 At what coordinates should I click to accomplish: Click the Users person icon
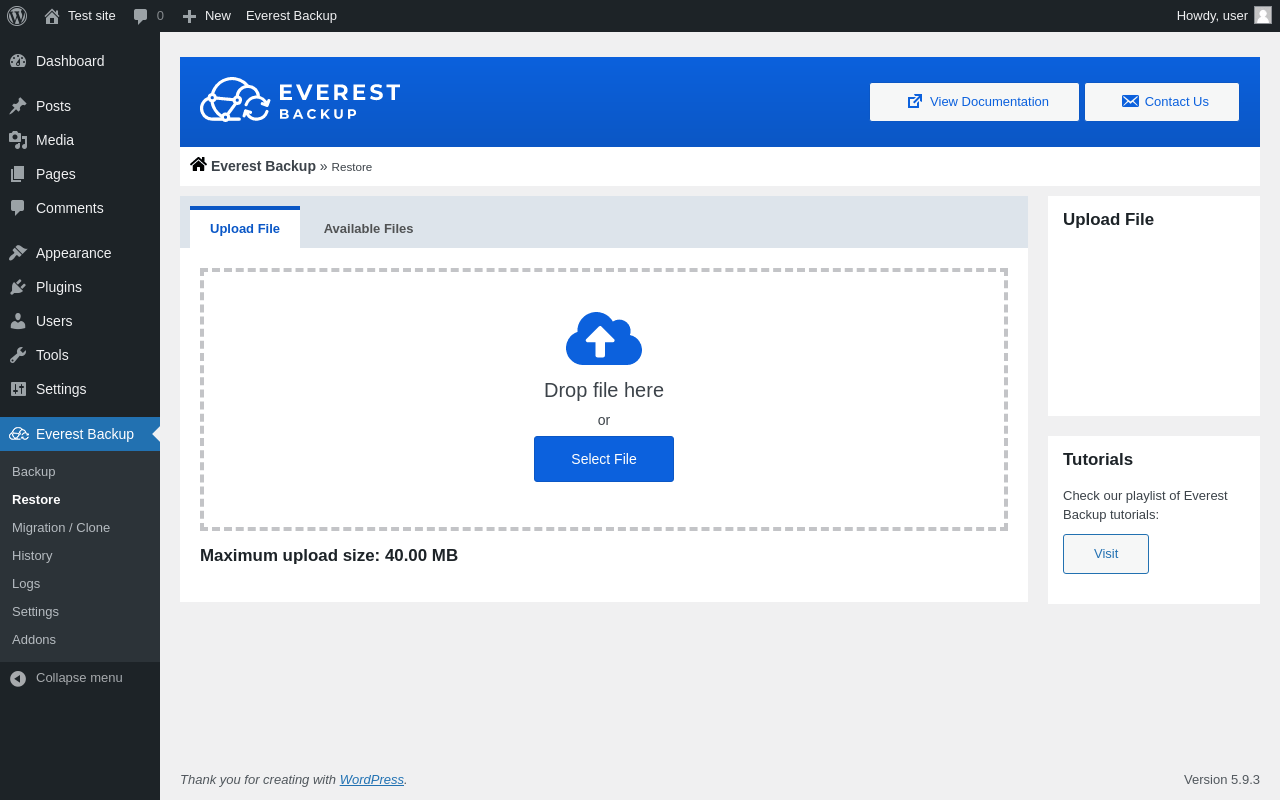click(18, 321)
